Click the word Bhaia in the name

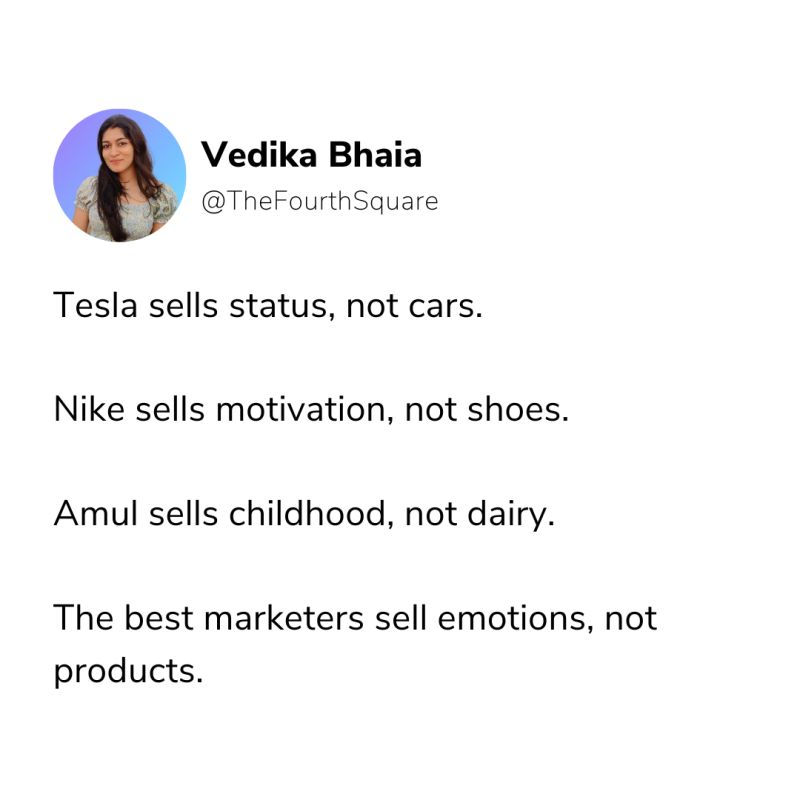click(x=375, y=155)
